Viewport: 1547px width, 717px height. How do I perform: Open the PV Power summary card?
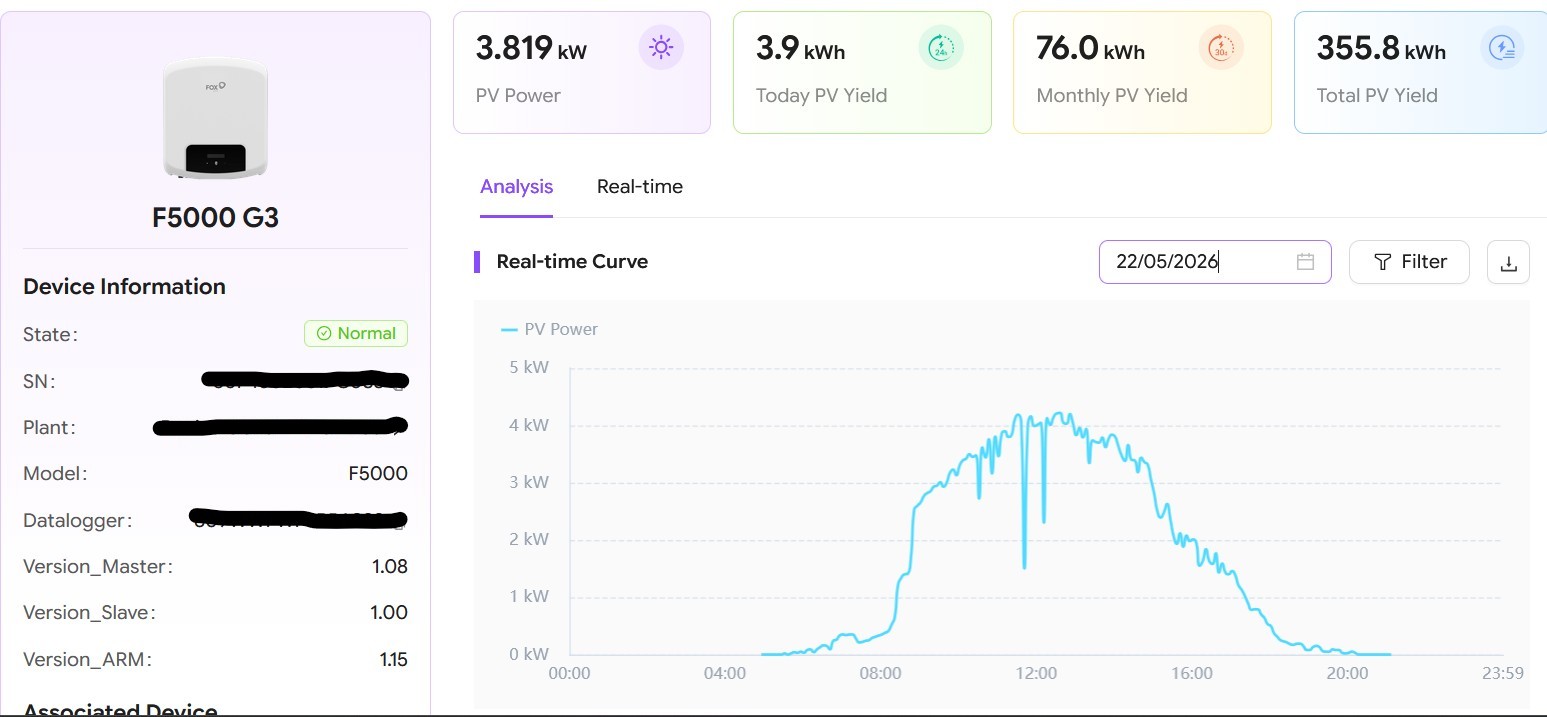click(x=582, y=72)
